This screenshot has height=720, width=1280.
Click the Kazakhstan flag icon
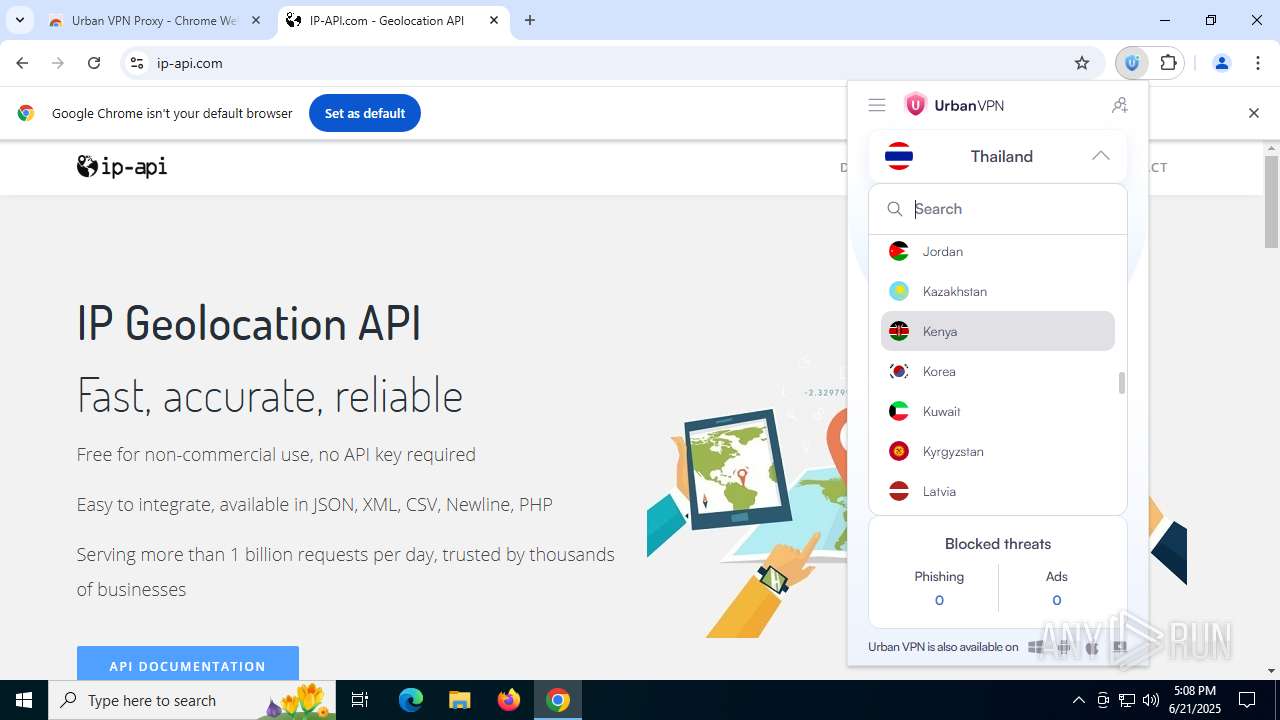click(x=899, y=291)
